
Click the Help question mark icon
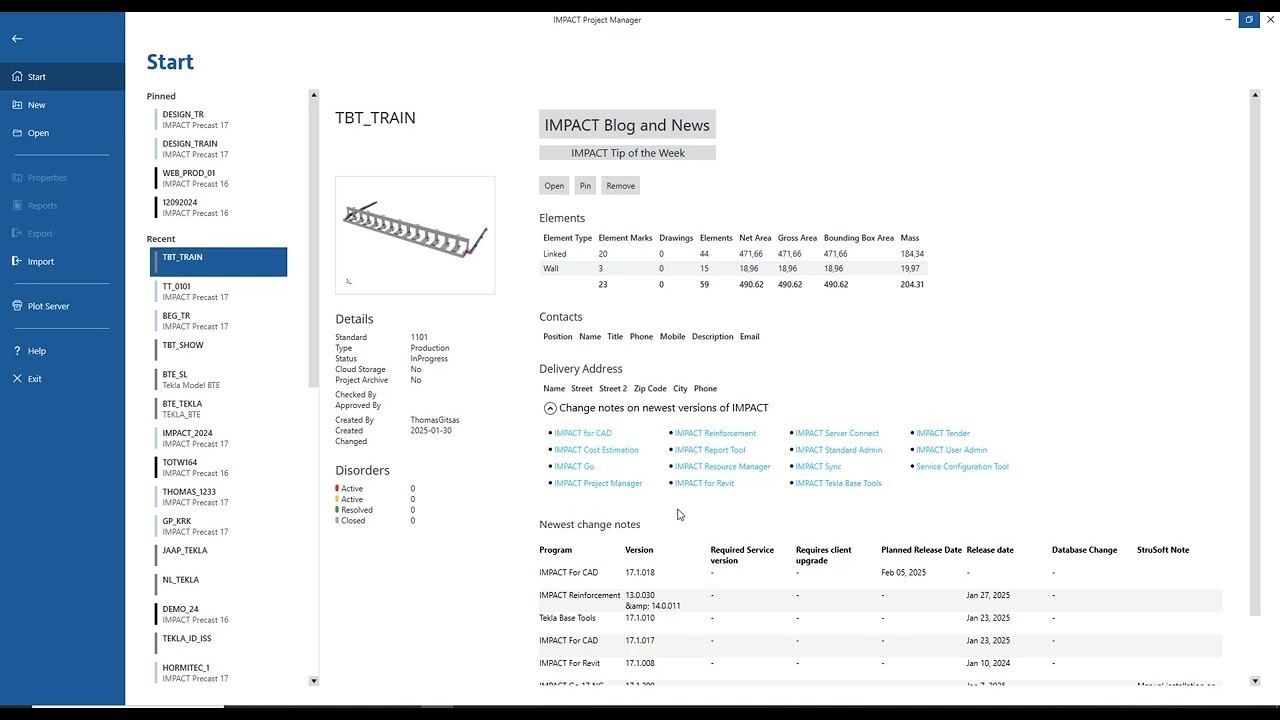17,351
